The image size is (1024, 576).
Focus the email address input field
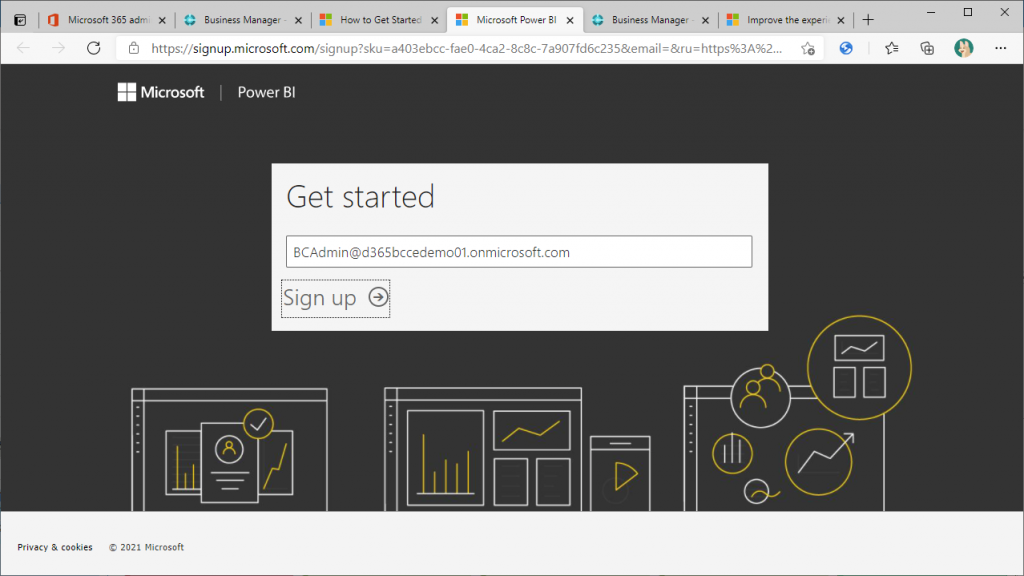tap(519, 252)
